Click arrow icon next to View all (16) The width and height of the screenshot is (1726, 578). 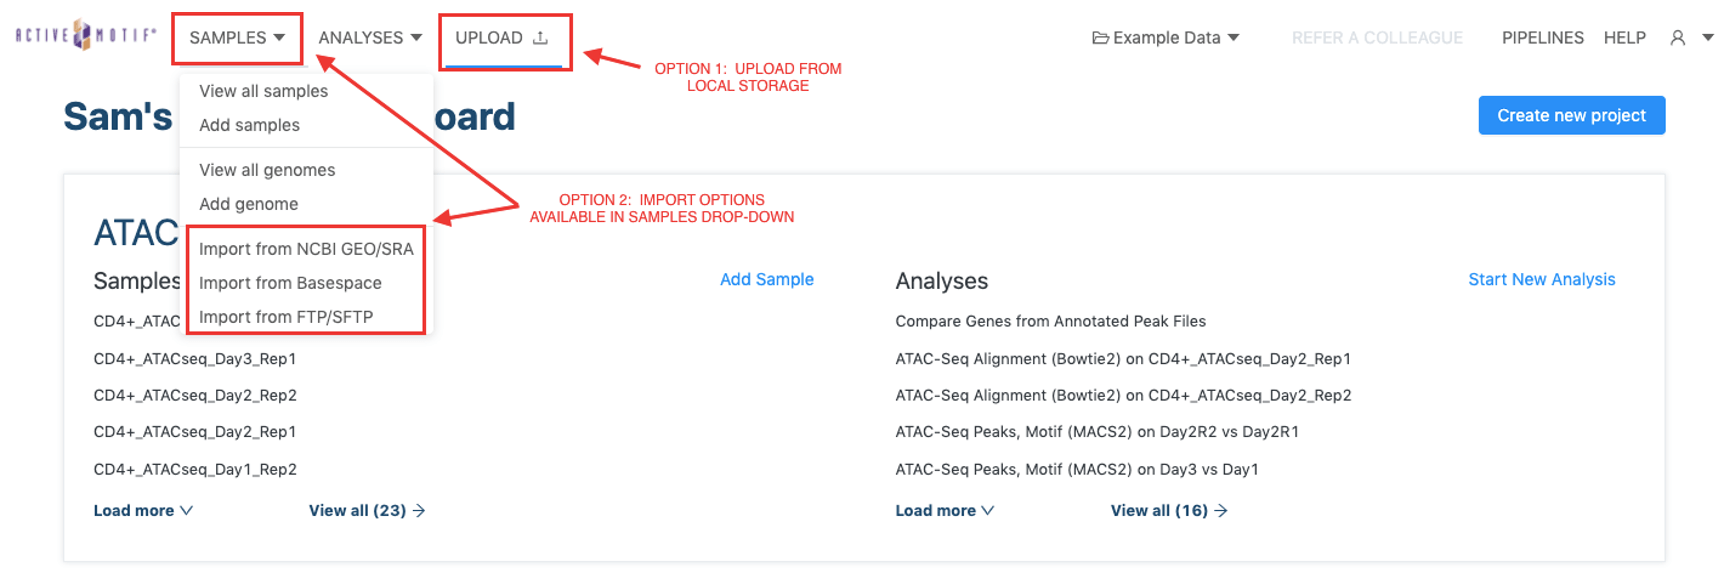point(1221,510)
